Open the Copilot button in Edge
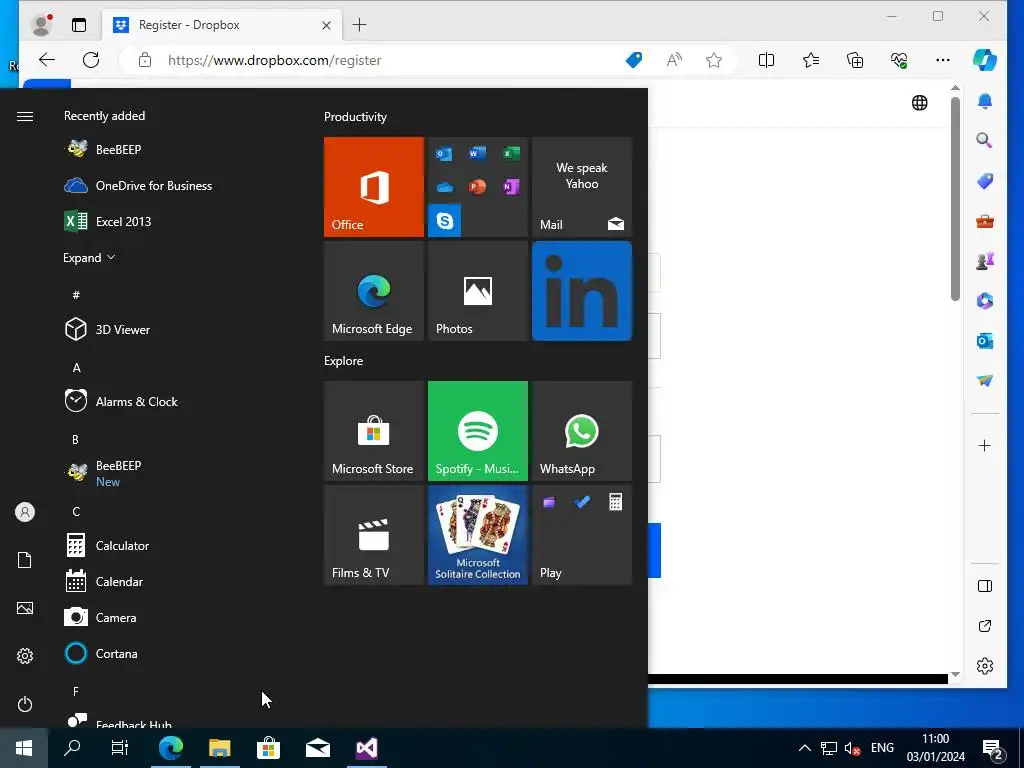Image resolution: width=1024 pixels, height=768 pixels. (x=984, y=60)
